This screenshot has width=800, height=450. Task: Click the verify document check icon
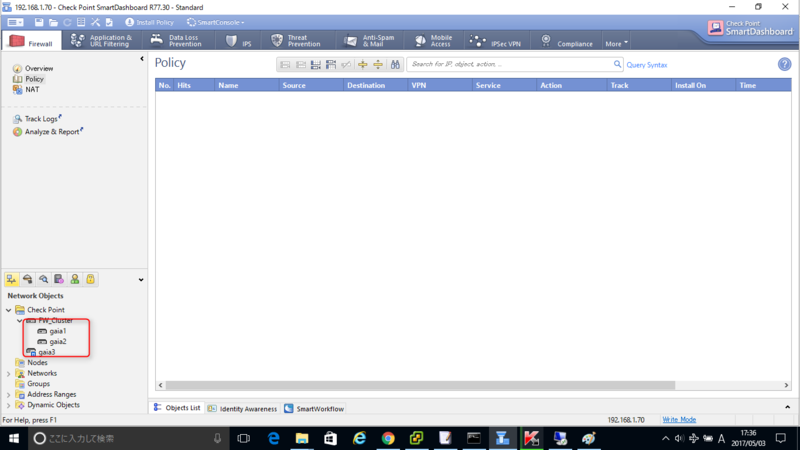[109, 22]
